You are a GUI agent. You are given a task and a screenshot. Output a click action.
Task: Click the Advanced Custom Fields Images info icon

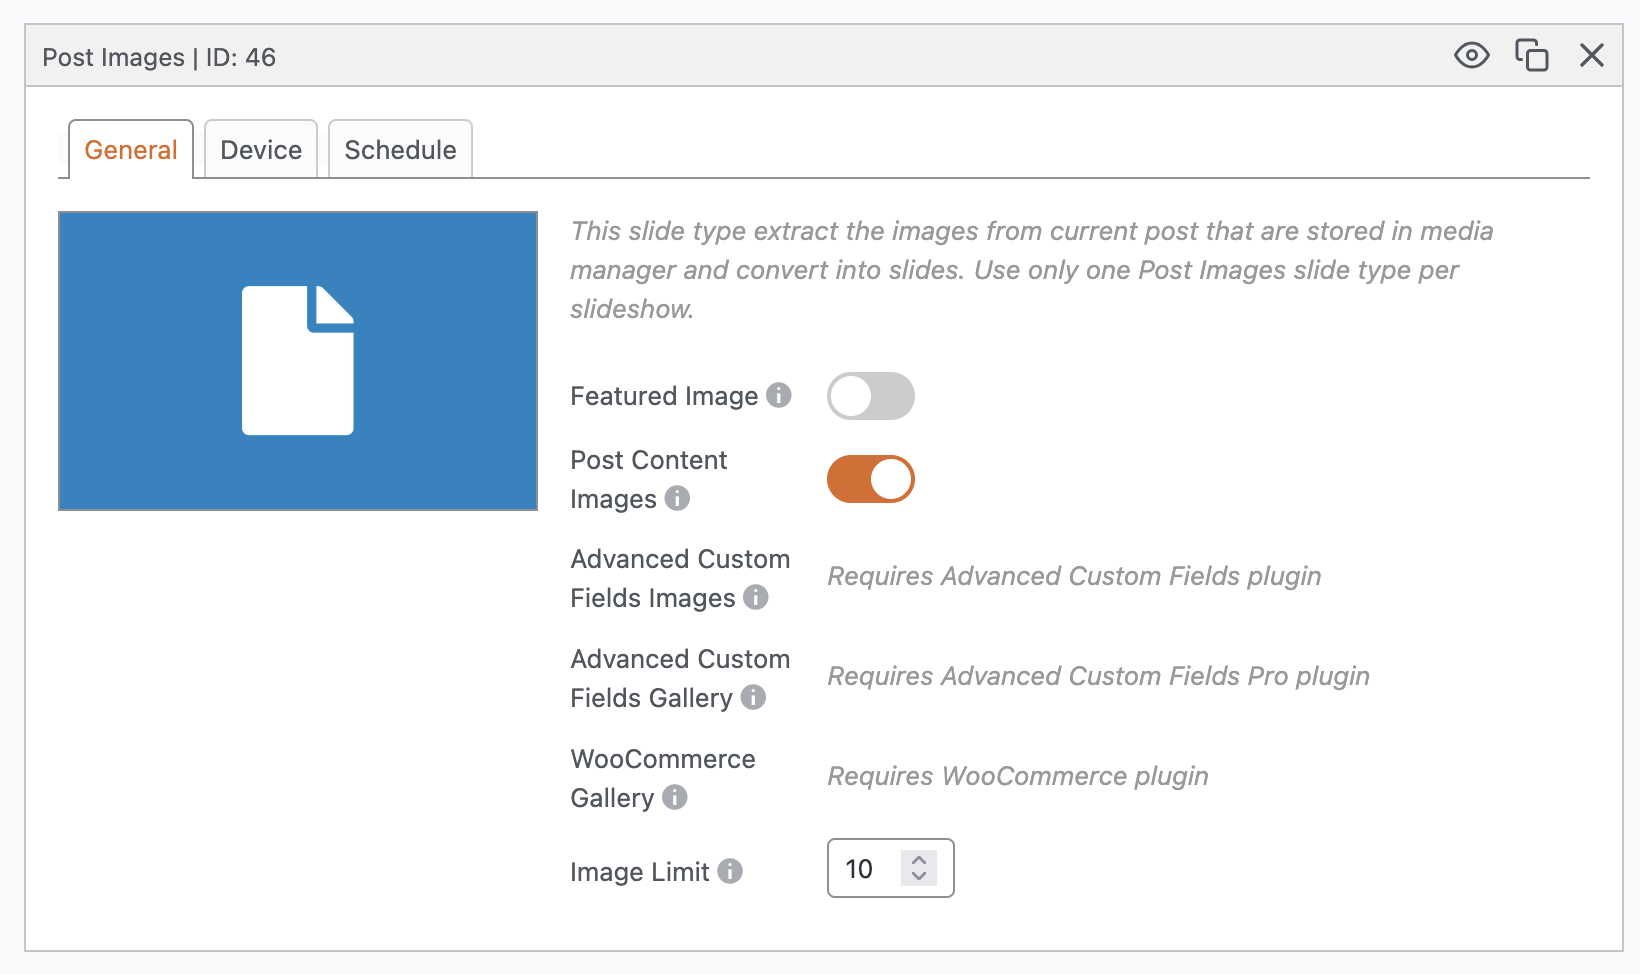pyautogui.click(x=756, y=597)
